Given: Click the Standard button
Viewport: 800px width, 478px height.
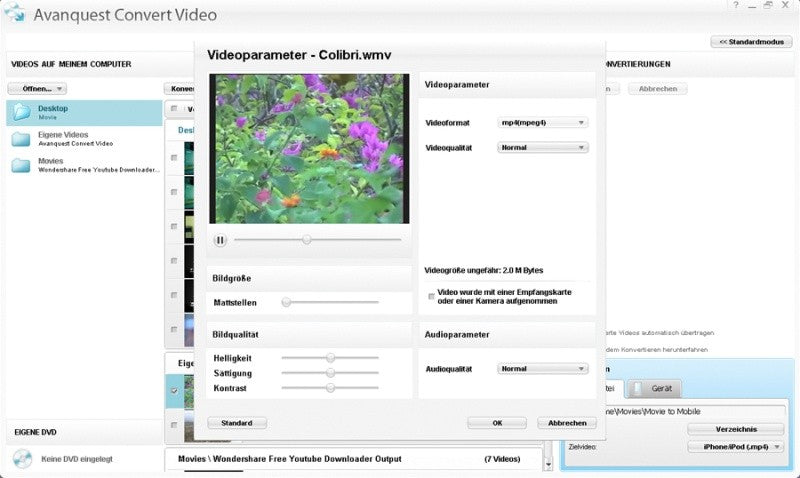Looking at the screenshot, I should (x=237, y=423).
